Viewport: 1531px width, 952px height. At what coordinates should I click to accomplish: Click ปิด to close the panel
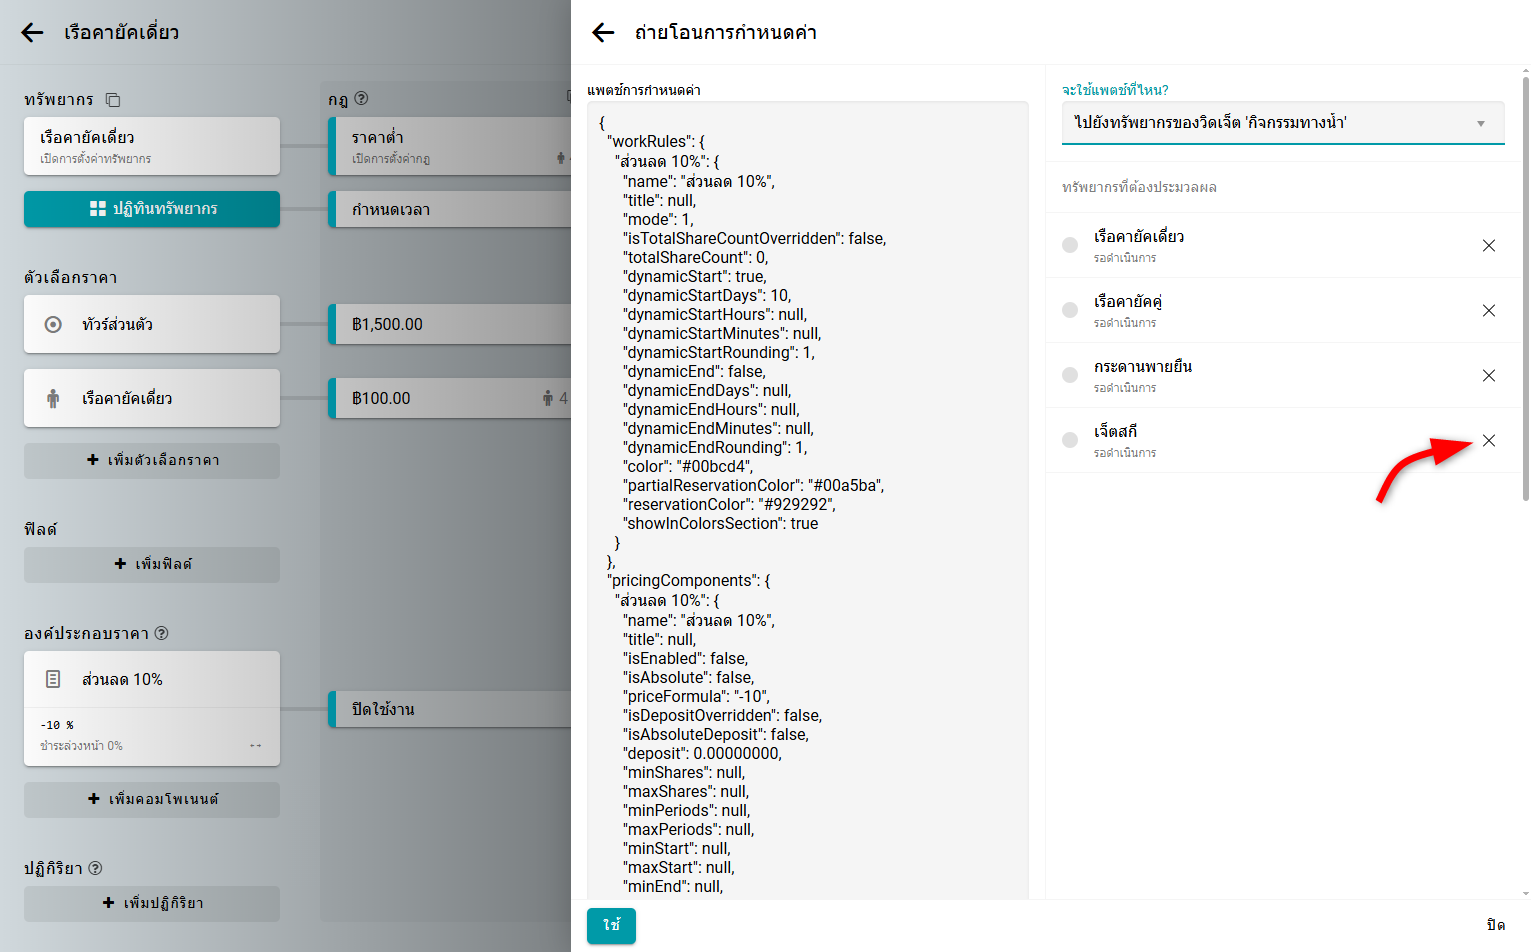[x=1495, y=925]
